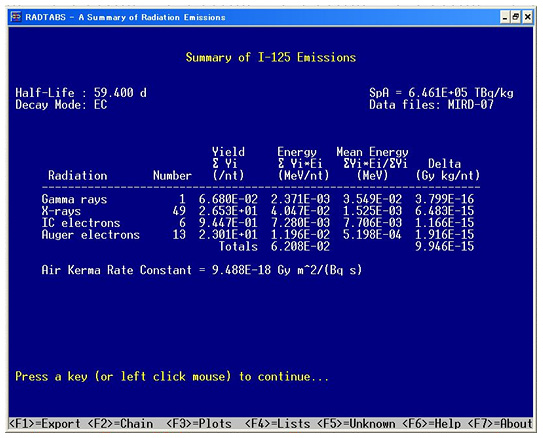
Task: Click 'Press a key to continue' prompt
Action: pos(172,376)
